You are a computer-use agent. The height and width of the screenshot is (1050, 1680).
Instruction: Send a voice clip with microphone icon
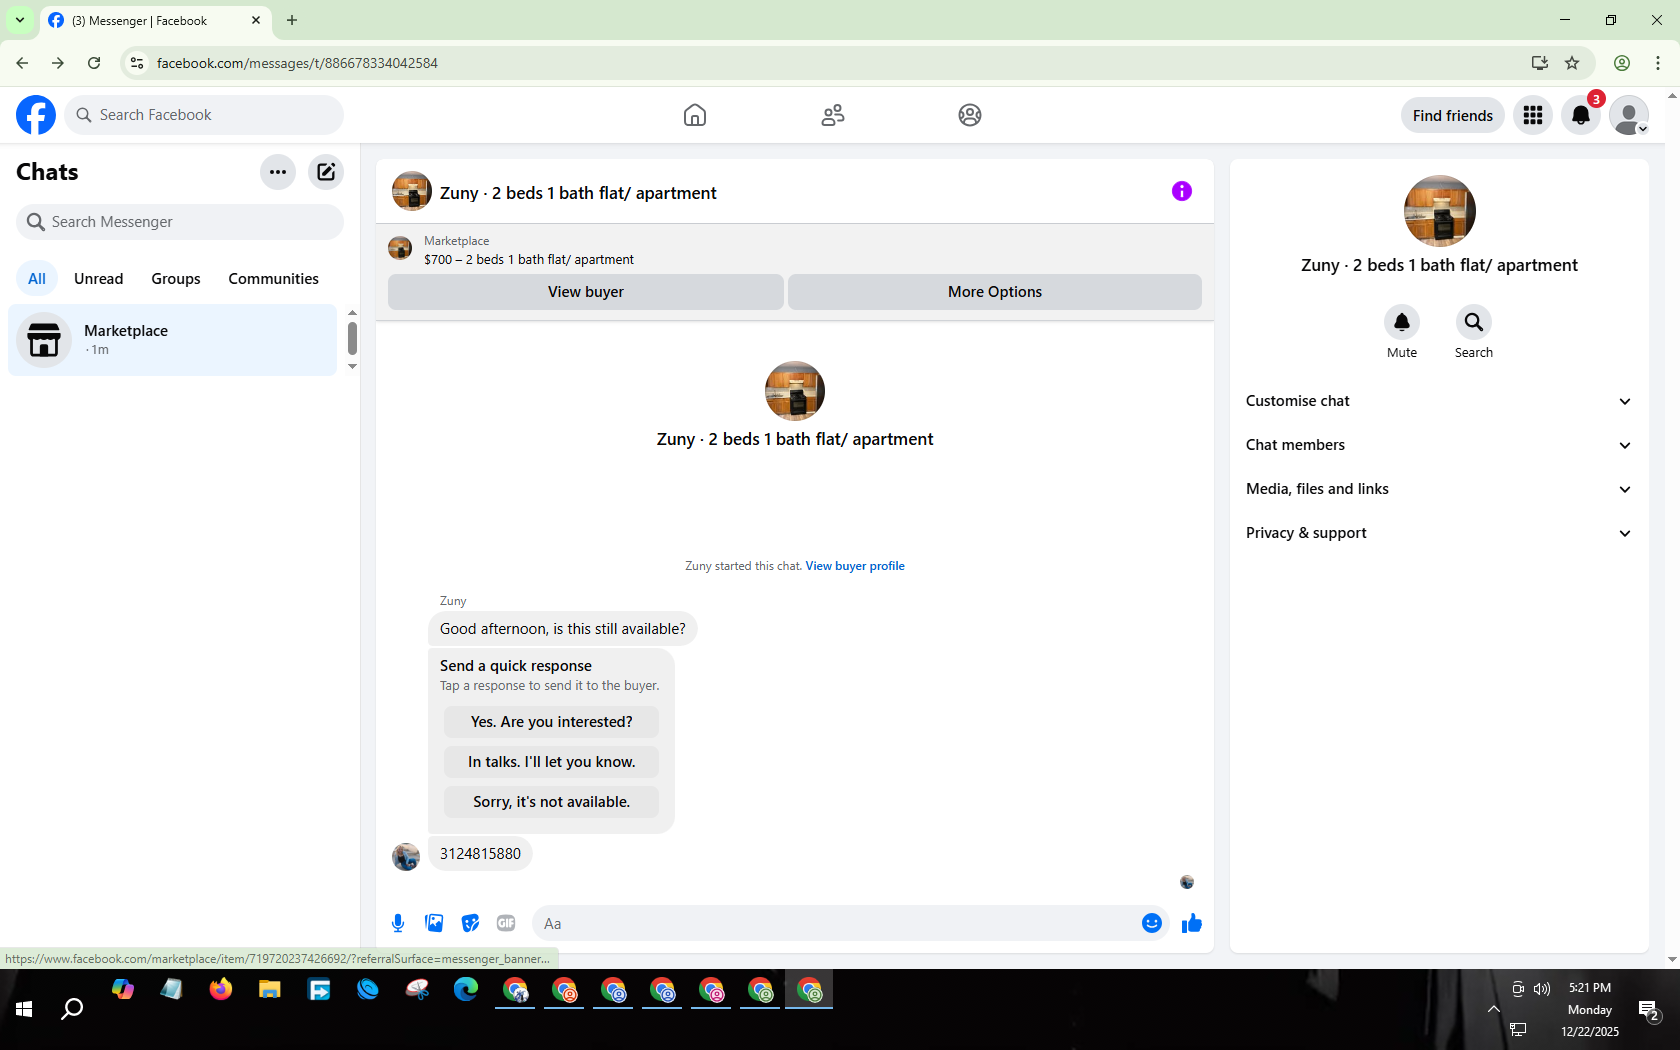click(x=398, y=923)
